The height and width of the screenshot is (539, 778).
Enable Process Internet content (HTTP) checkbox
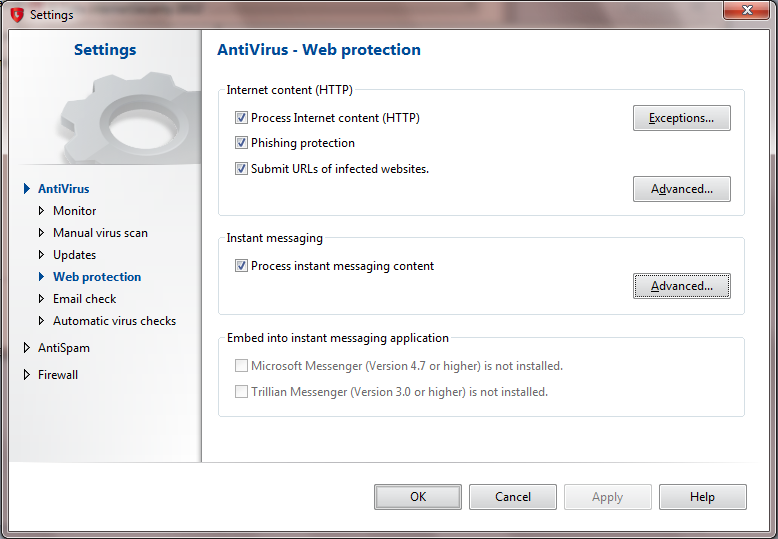coord(241,118)
